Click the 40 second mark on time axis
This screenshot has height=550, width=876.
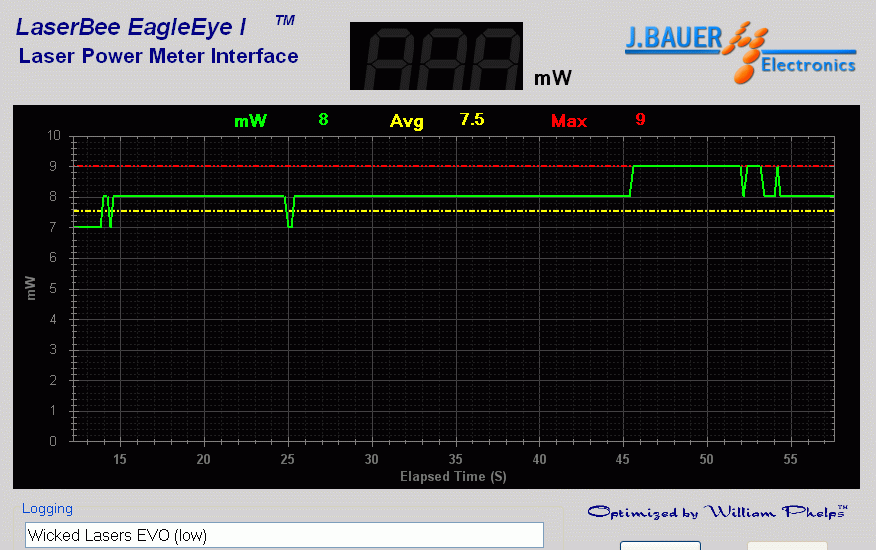pos(539,459)
